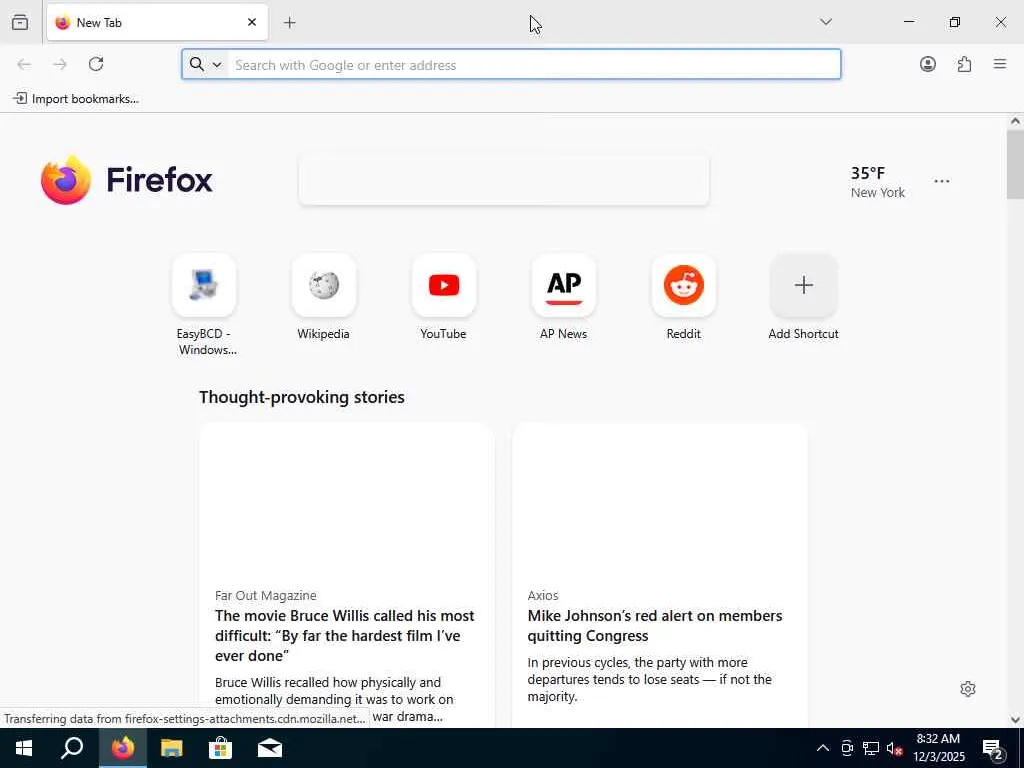The width and height of the screenshot is (1024, 768).
Task: Click the Meet Now tray icon
Action: tap(847, 748)
